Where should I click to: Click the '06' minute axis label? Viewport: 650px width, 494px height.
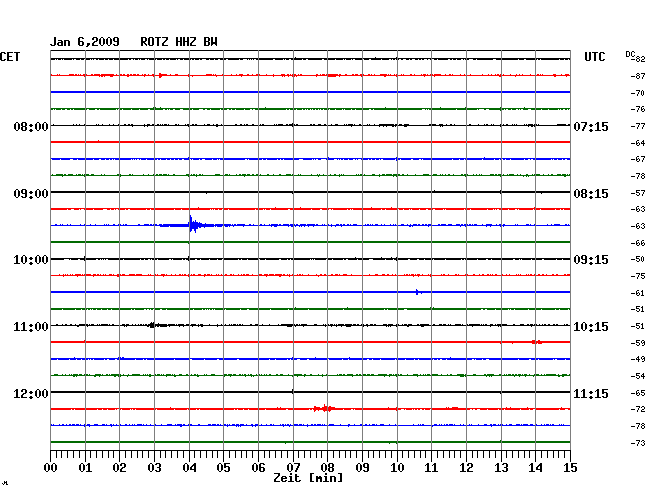point(258,468)
